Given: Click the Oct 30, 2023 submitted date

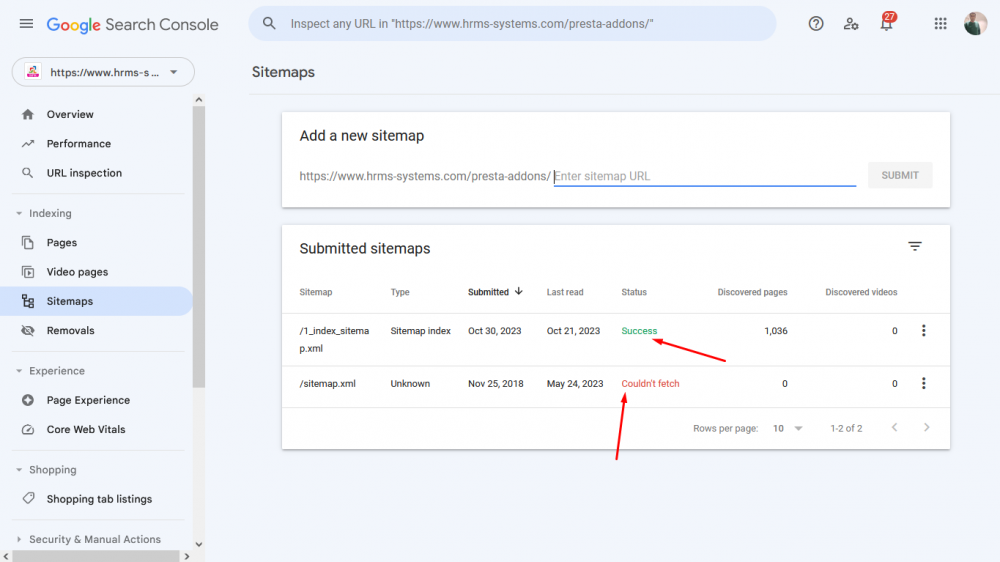Looking at the screenshot, I should 494,330.
